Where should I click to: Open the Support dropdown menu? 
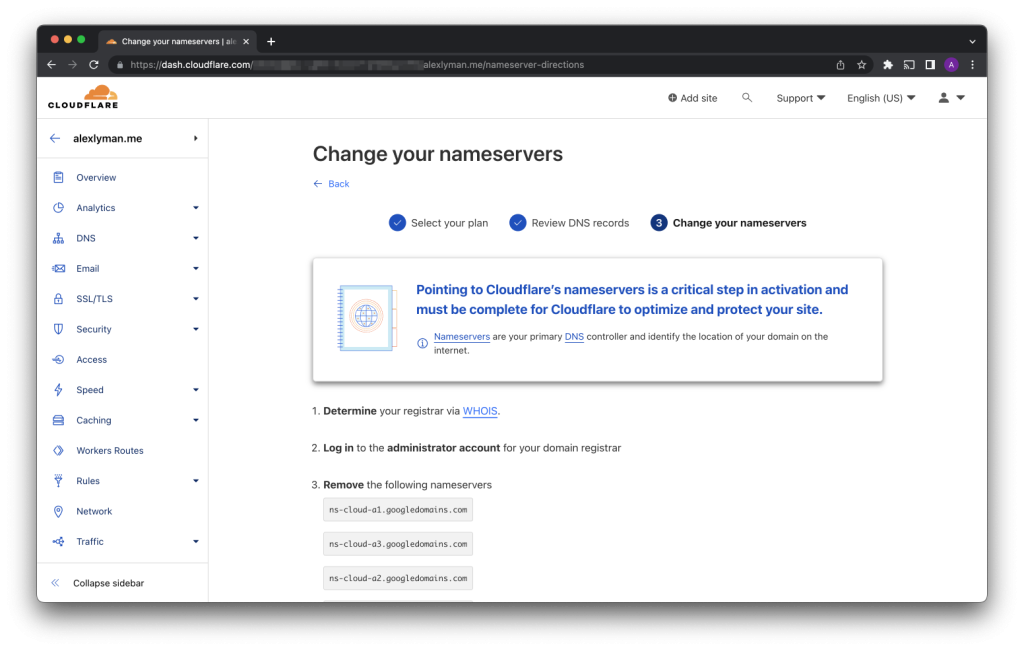(800, 98)
